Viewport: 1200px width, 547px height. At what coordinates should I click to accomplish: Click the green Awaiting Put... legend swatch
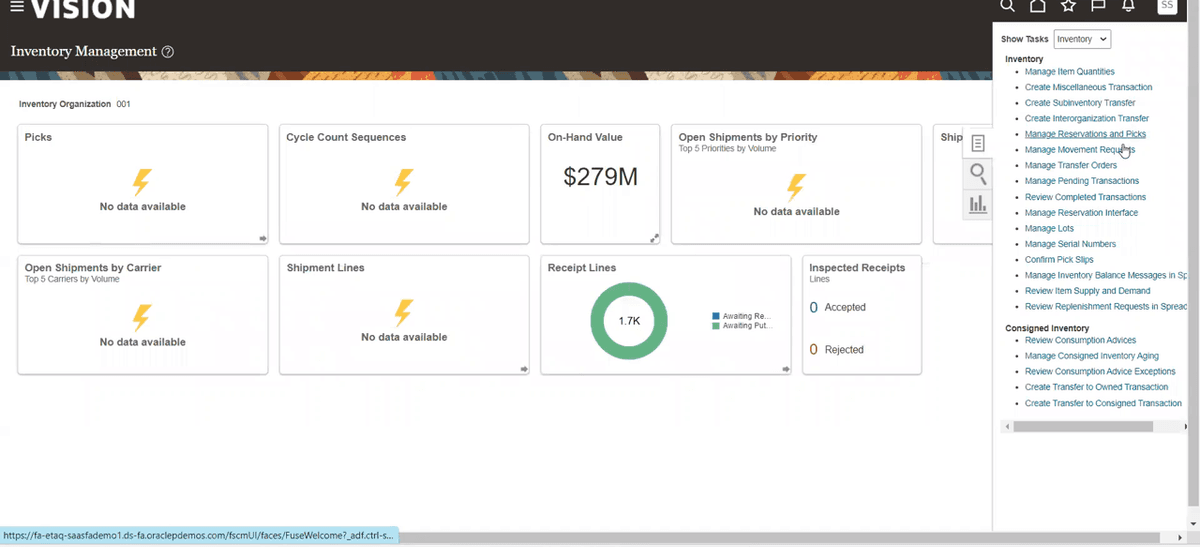716,326
